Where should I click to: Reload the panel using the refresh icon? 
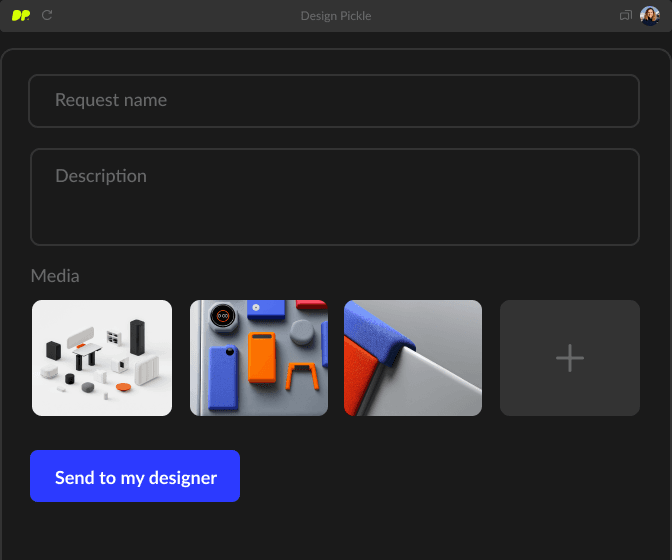pos(47,15)
